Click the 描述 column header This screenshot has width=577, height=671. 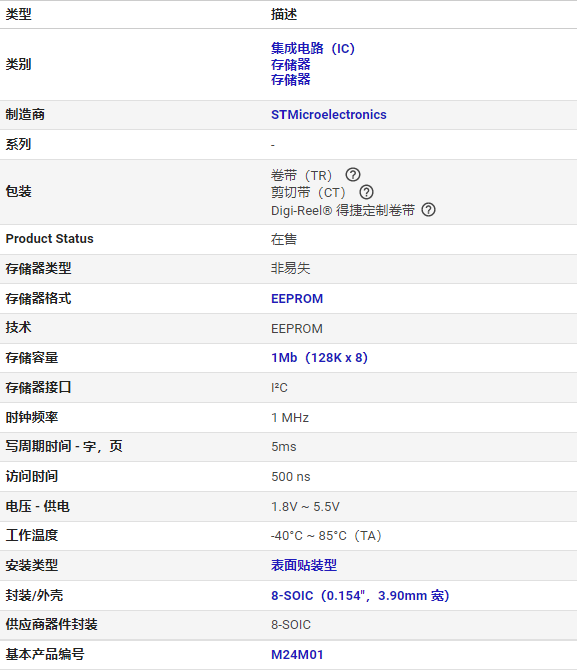click(x=284, y=15)
